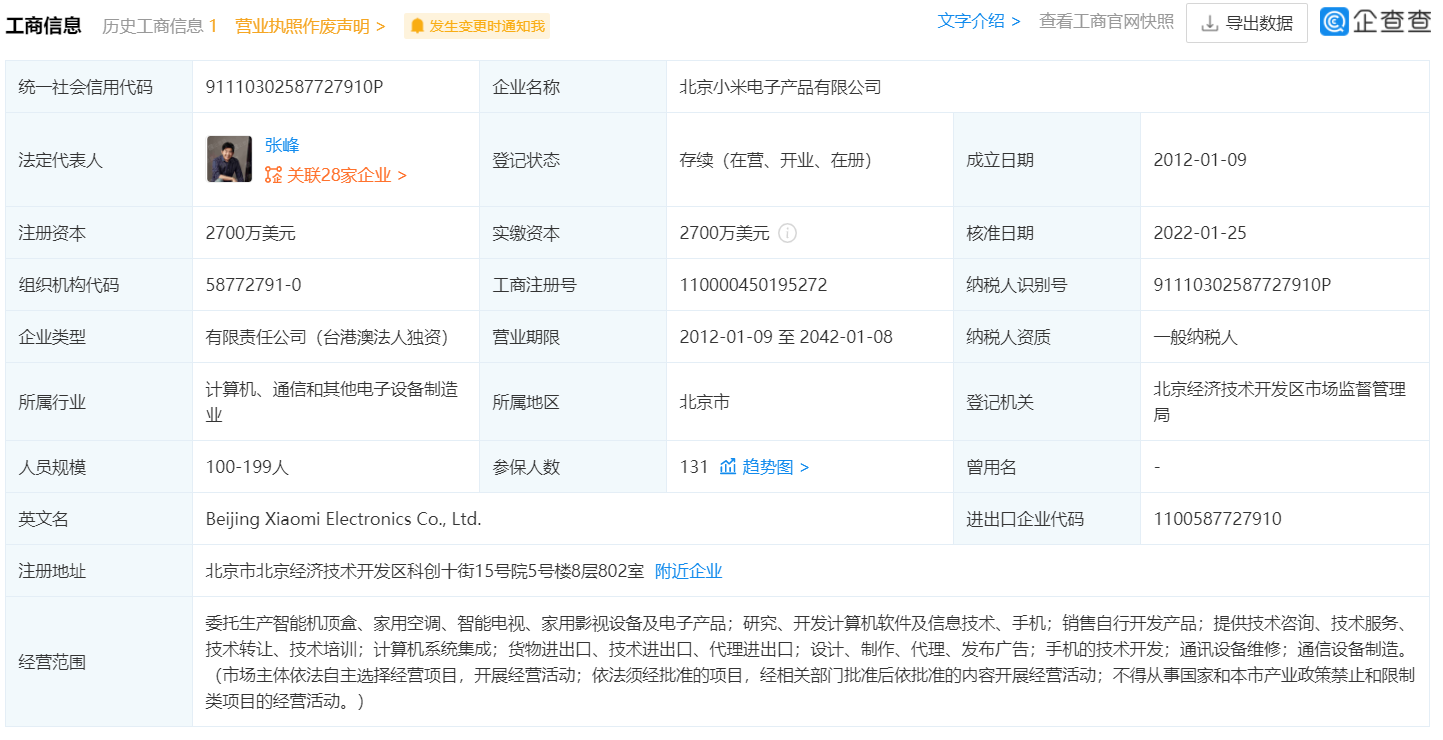The height and width of the screenshot is (740, 1443).
Task: Click industry 计算机、通信和其他电子设备制造业
Action: [332, 402]
